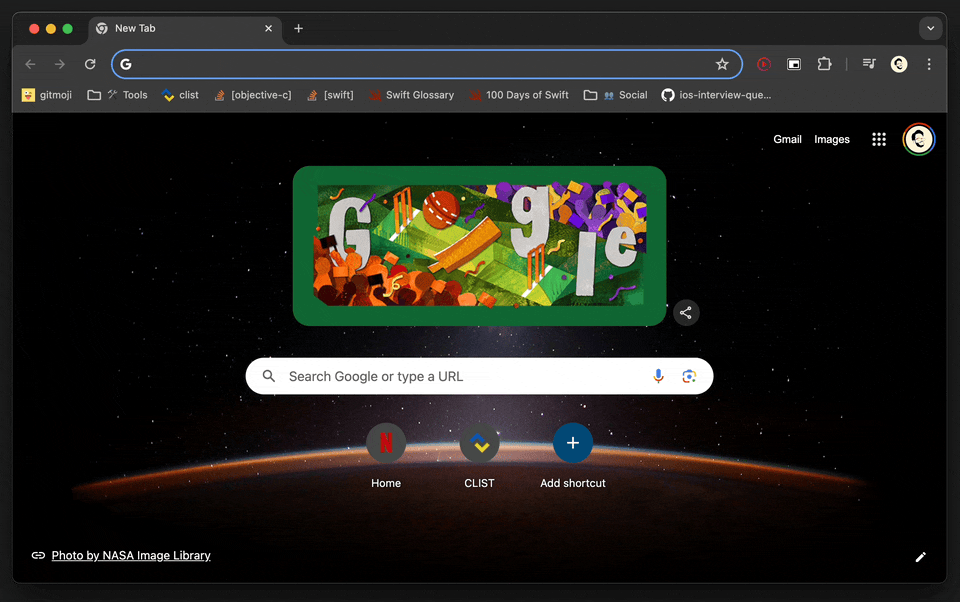
Task: Focus the address bar
Action: pos(427,64)
